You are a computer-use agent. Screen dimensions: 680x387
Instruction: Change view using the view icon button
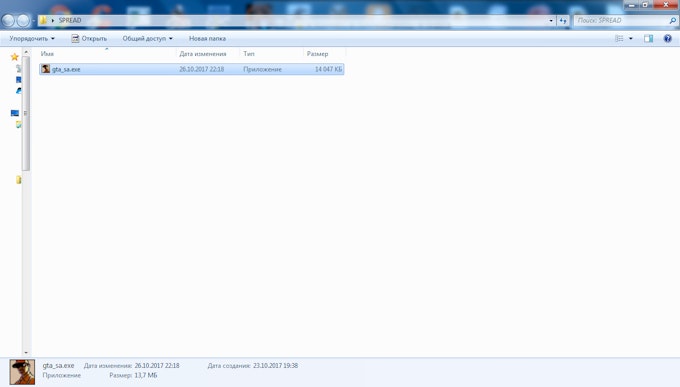coord(619,39)
